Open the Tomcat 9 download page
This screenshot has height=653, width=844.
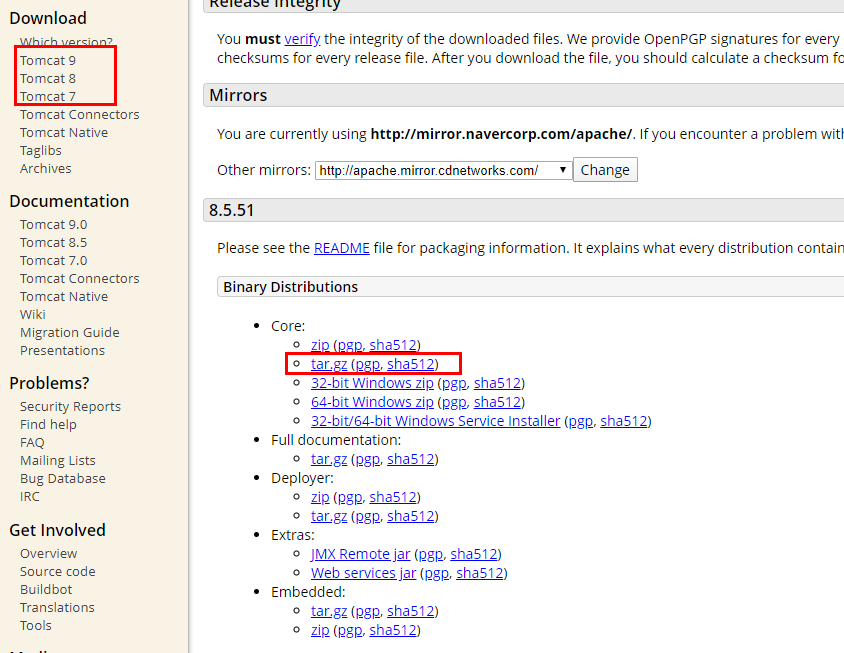(x=48, y=60)
